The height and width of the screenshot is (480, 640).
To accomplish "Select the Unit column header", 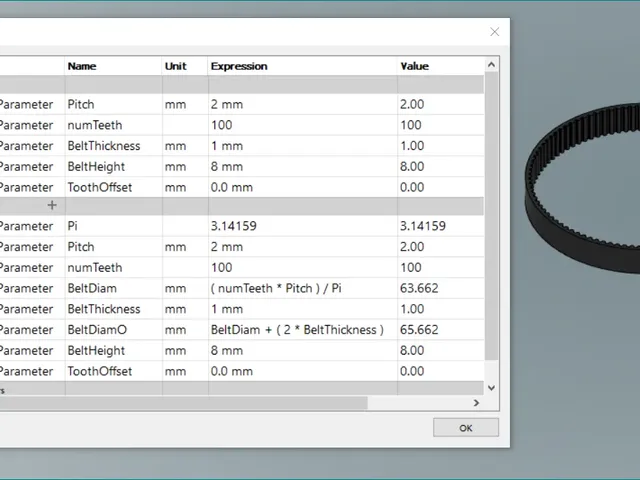I will 185,66.
